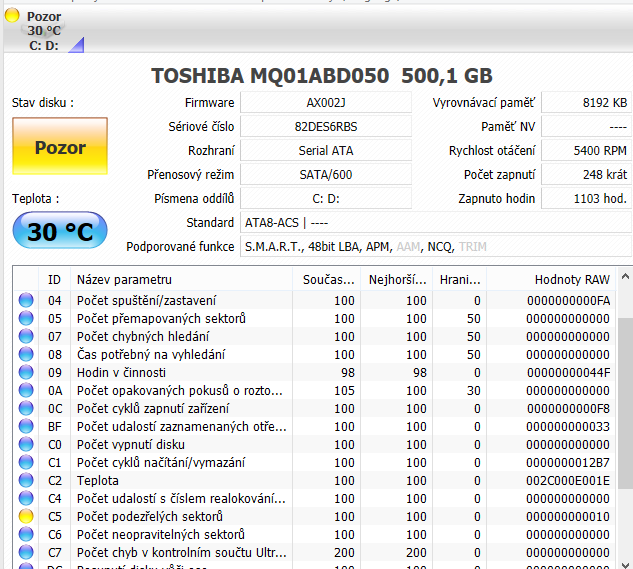Click the yellow status circle in disk tab

pos(12,15)
